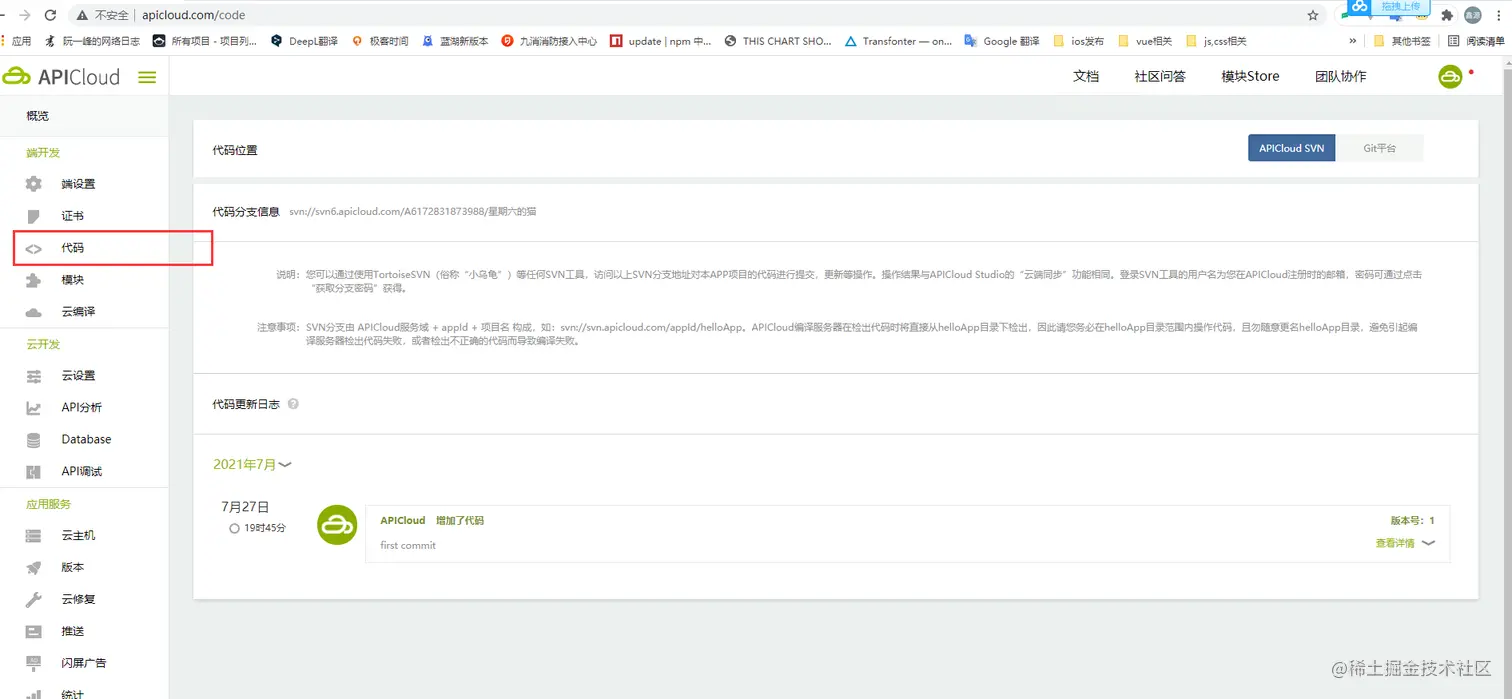Open the Chrome extensions puzzle icon
The width and height of the screenshot is (1512, 699).
tap(1446, 15)
